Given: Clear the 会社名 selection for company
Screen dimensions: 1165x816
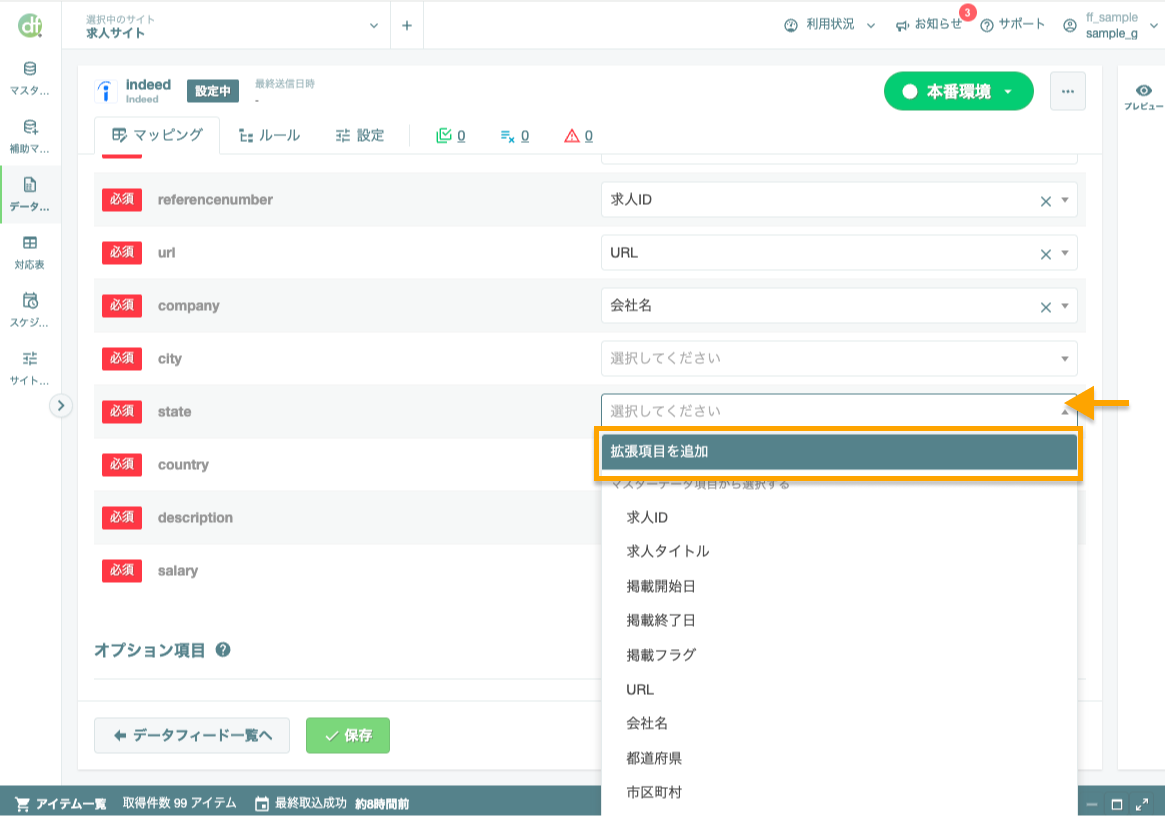Looking at the screenshot, I should [x=1045, y=307].
